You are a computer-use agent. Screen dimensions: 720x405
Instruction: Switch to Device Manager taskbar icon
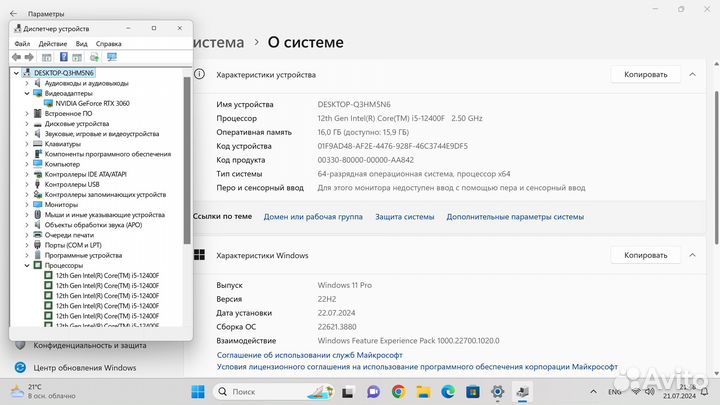[x=523, y=392]
